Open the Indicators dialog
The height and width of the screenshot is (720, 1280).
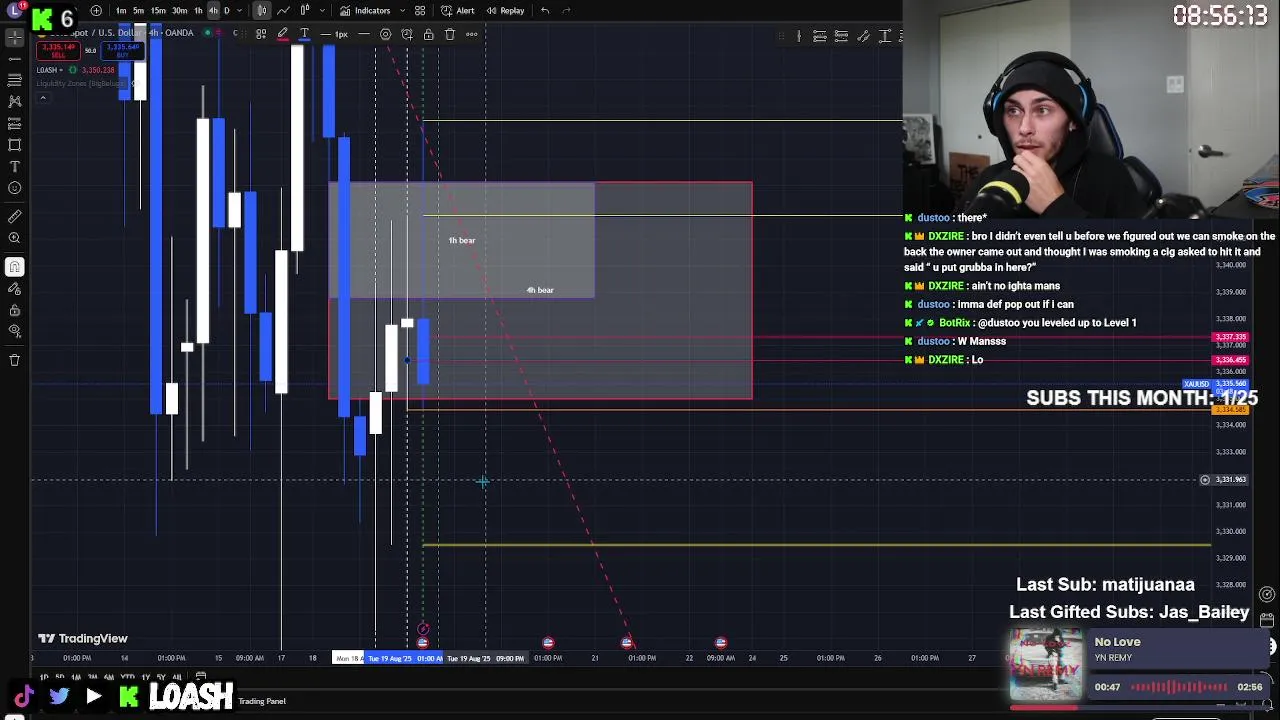click(365, 10)
